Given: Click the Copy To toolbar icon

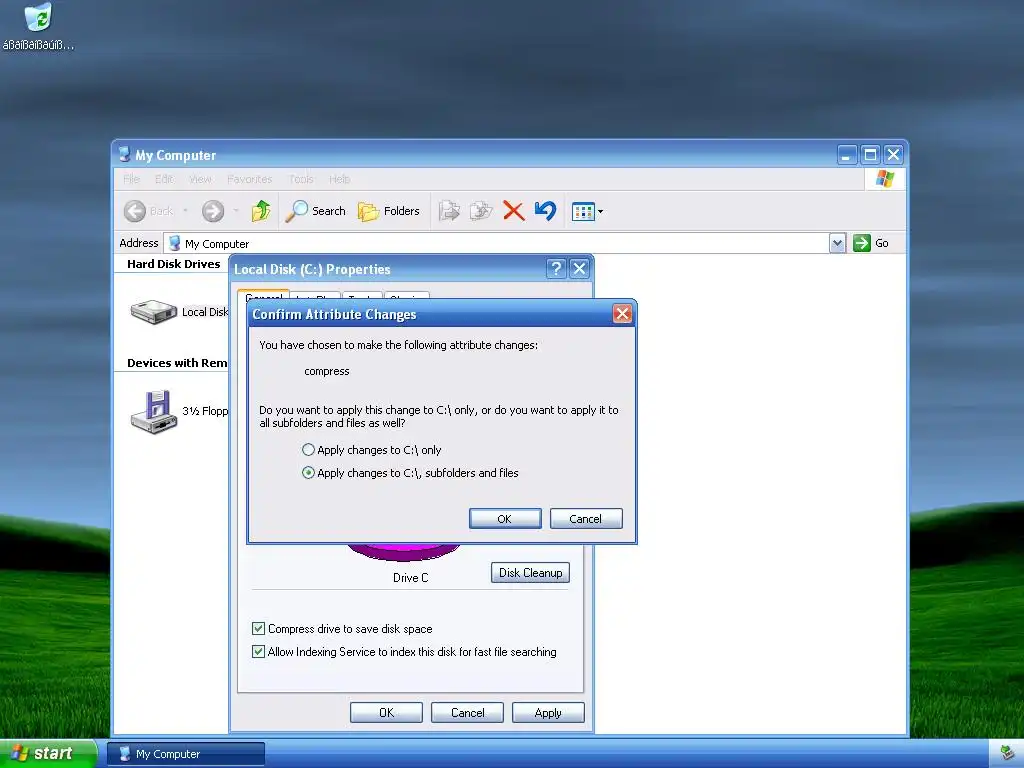Looking at the screenshot, I should pyautogui.click(x=481, y=211).
